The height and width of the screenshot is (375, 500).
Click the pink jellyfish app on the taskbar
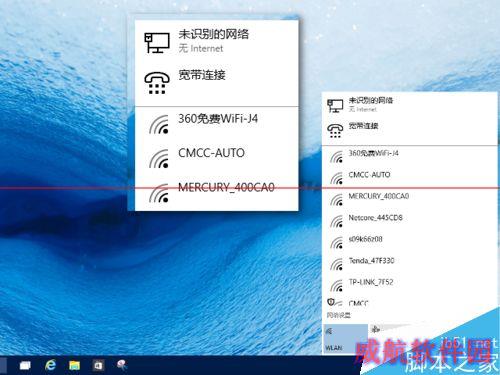tap(122, 365)
